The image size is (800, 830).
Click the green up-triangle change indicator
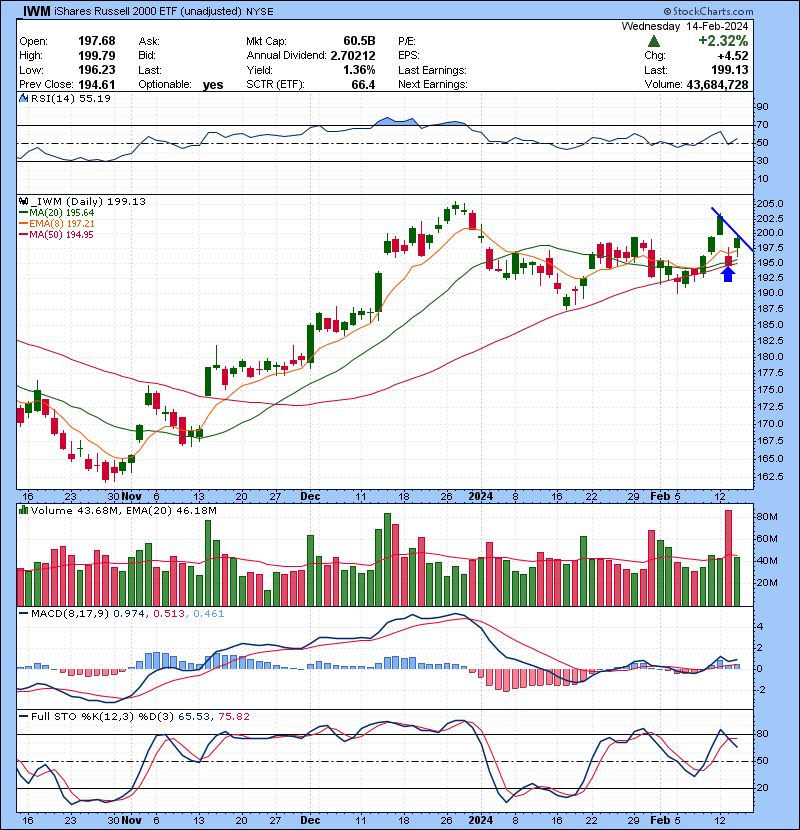pos(654,41)
